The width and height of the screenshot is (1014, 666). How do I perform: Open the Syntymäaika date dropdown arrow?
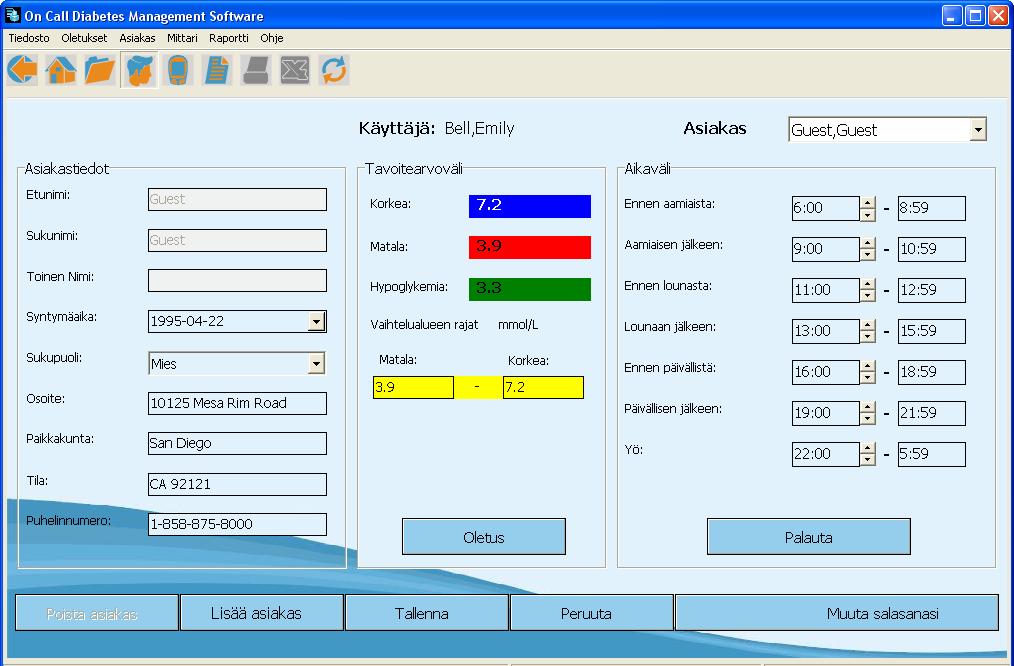pyautogui.click(x=316, y=321)
